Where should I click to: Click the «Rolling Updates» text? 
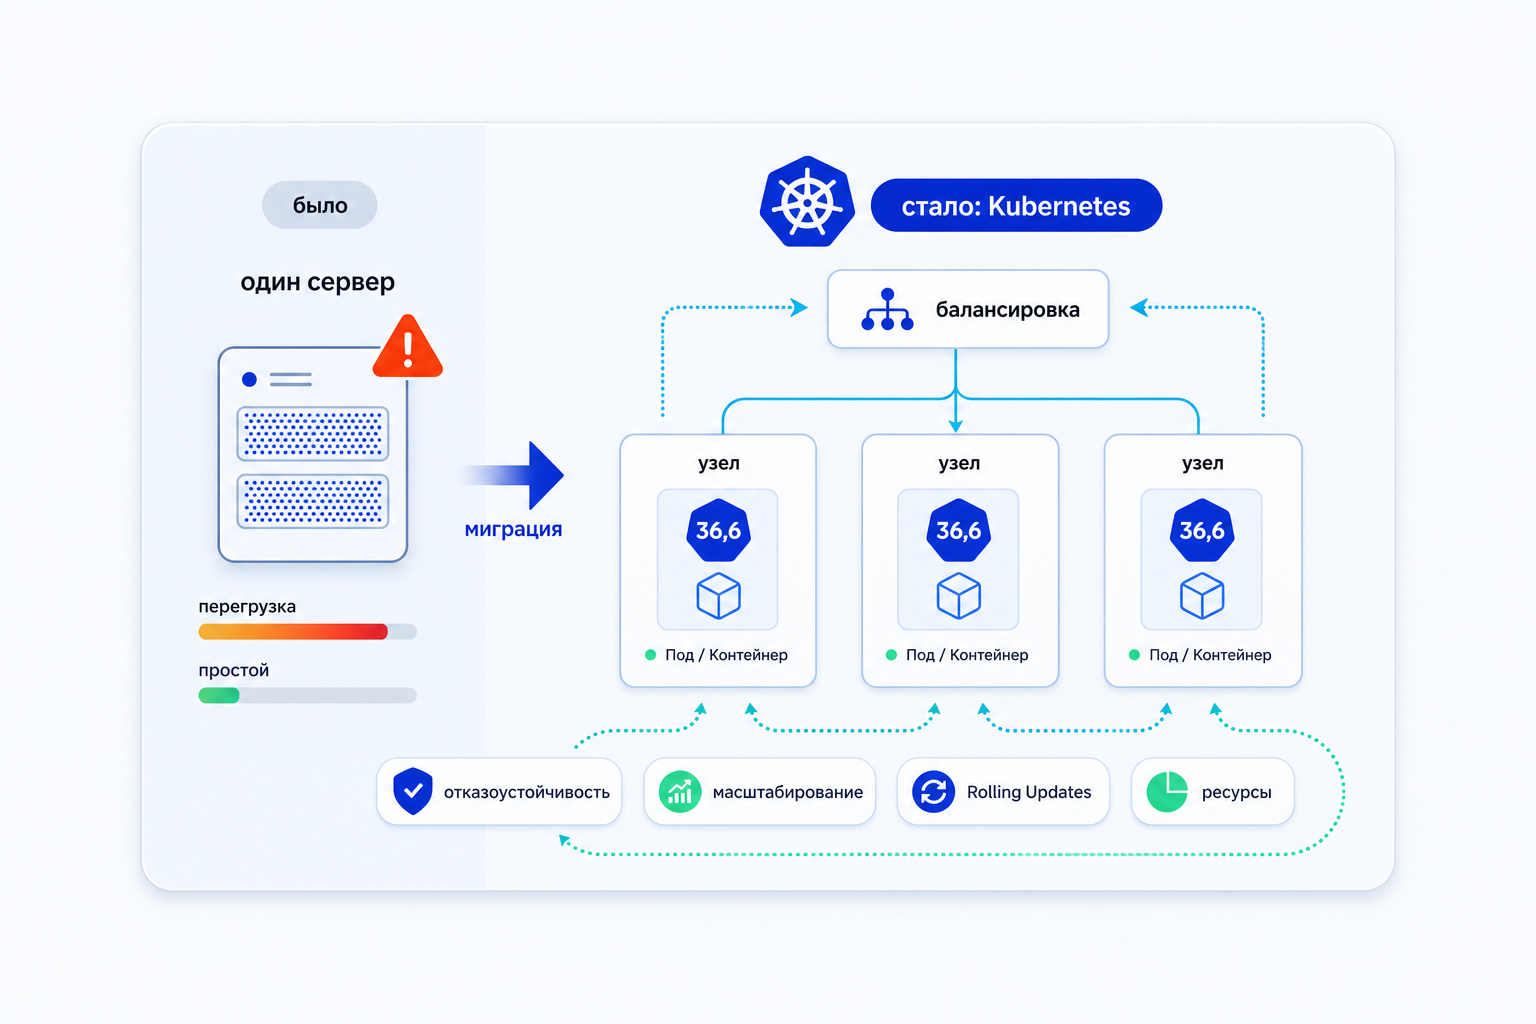(1029, 792)
